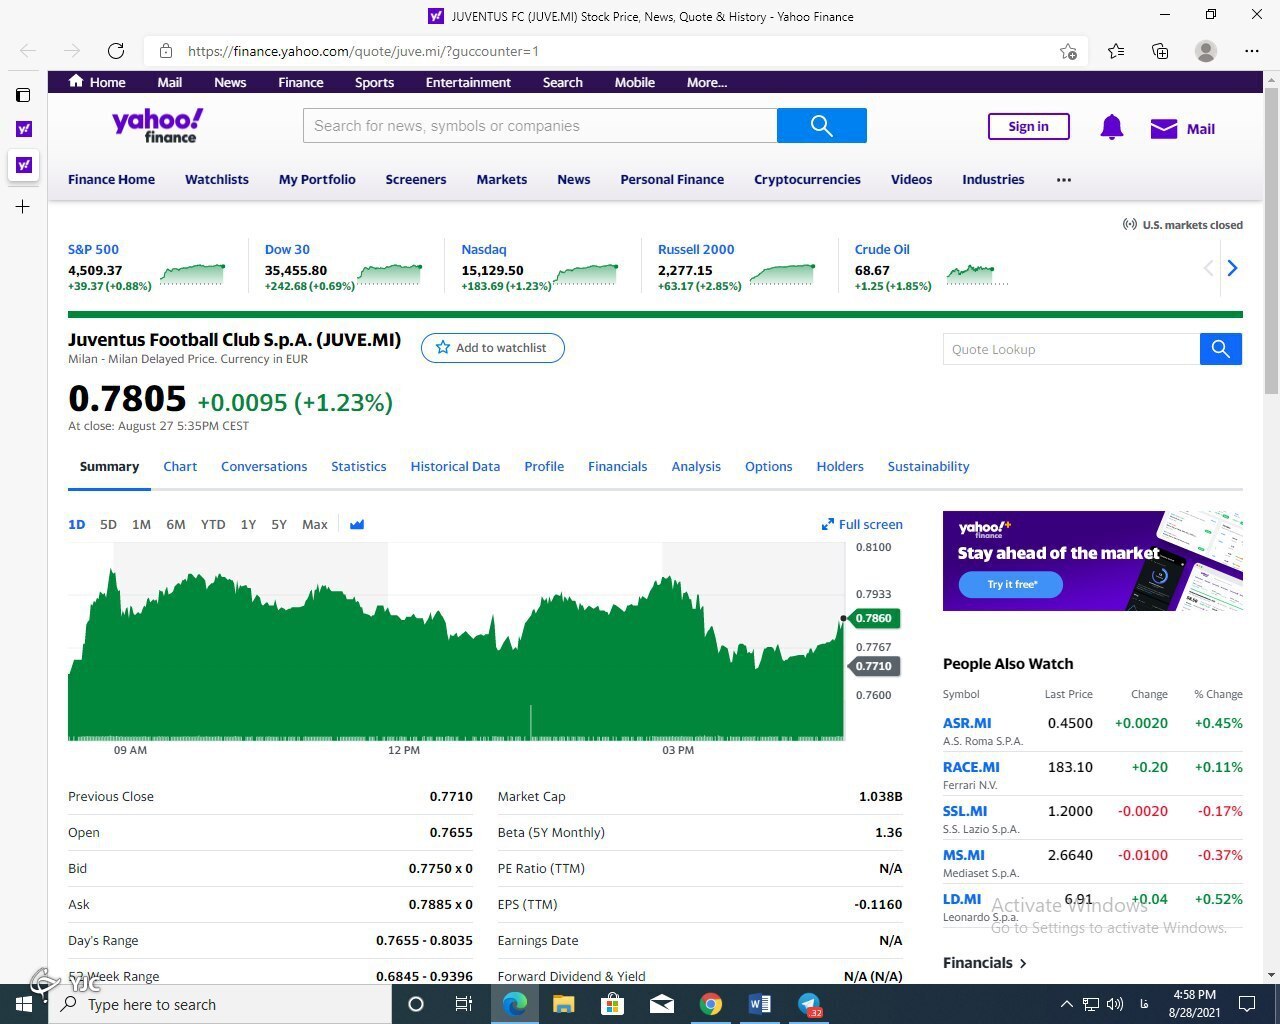1280x1024 pixels.
Task: Click the chart type indicator icon
Action: coord(357,524)
